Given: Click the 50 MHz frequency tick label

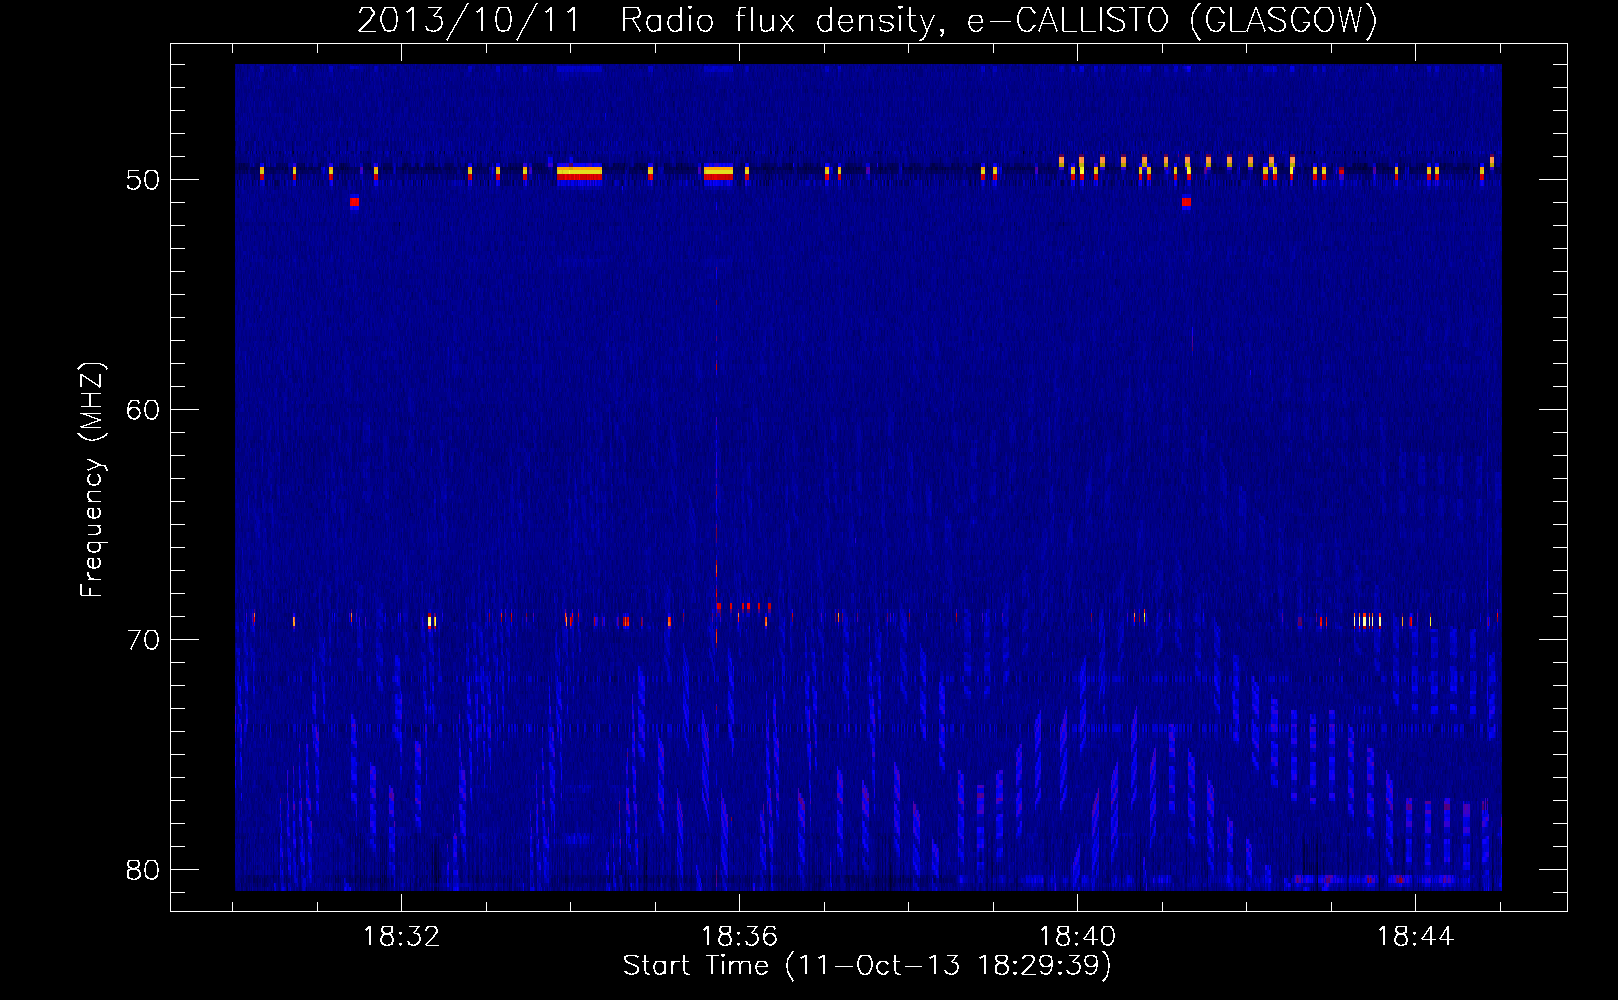Looking at the screenshot, I should [143, 180].
